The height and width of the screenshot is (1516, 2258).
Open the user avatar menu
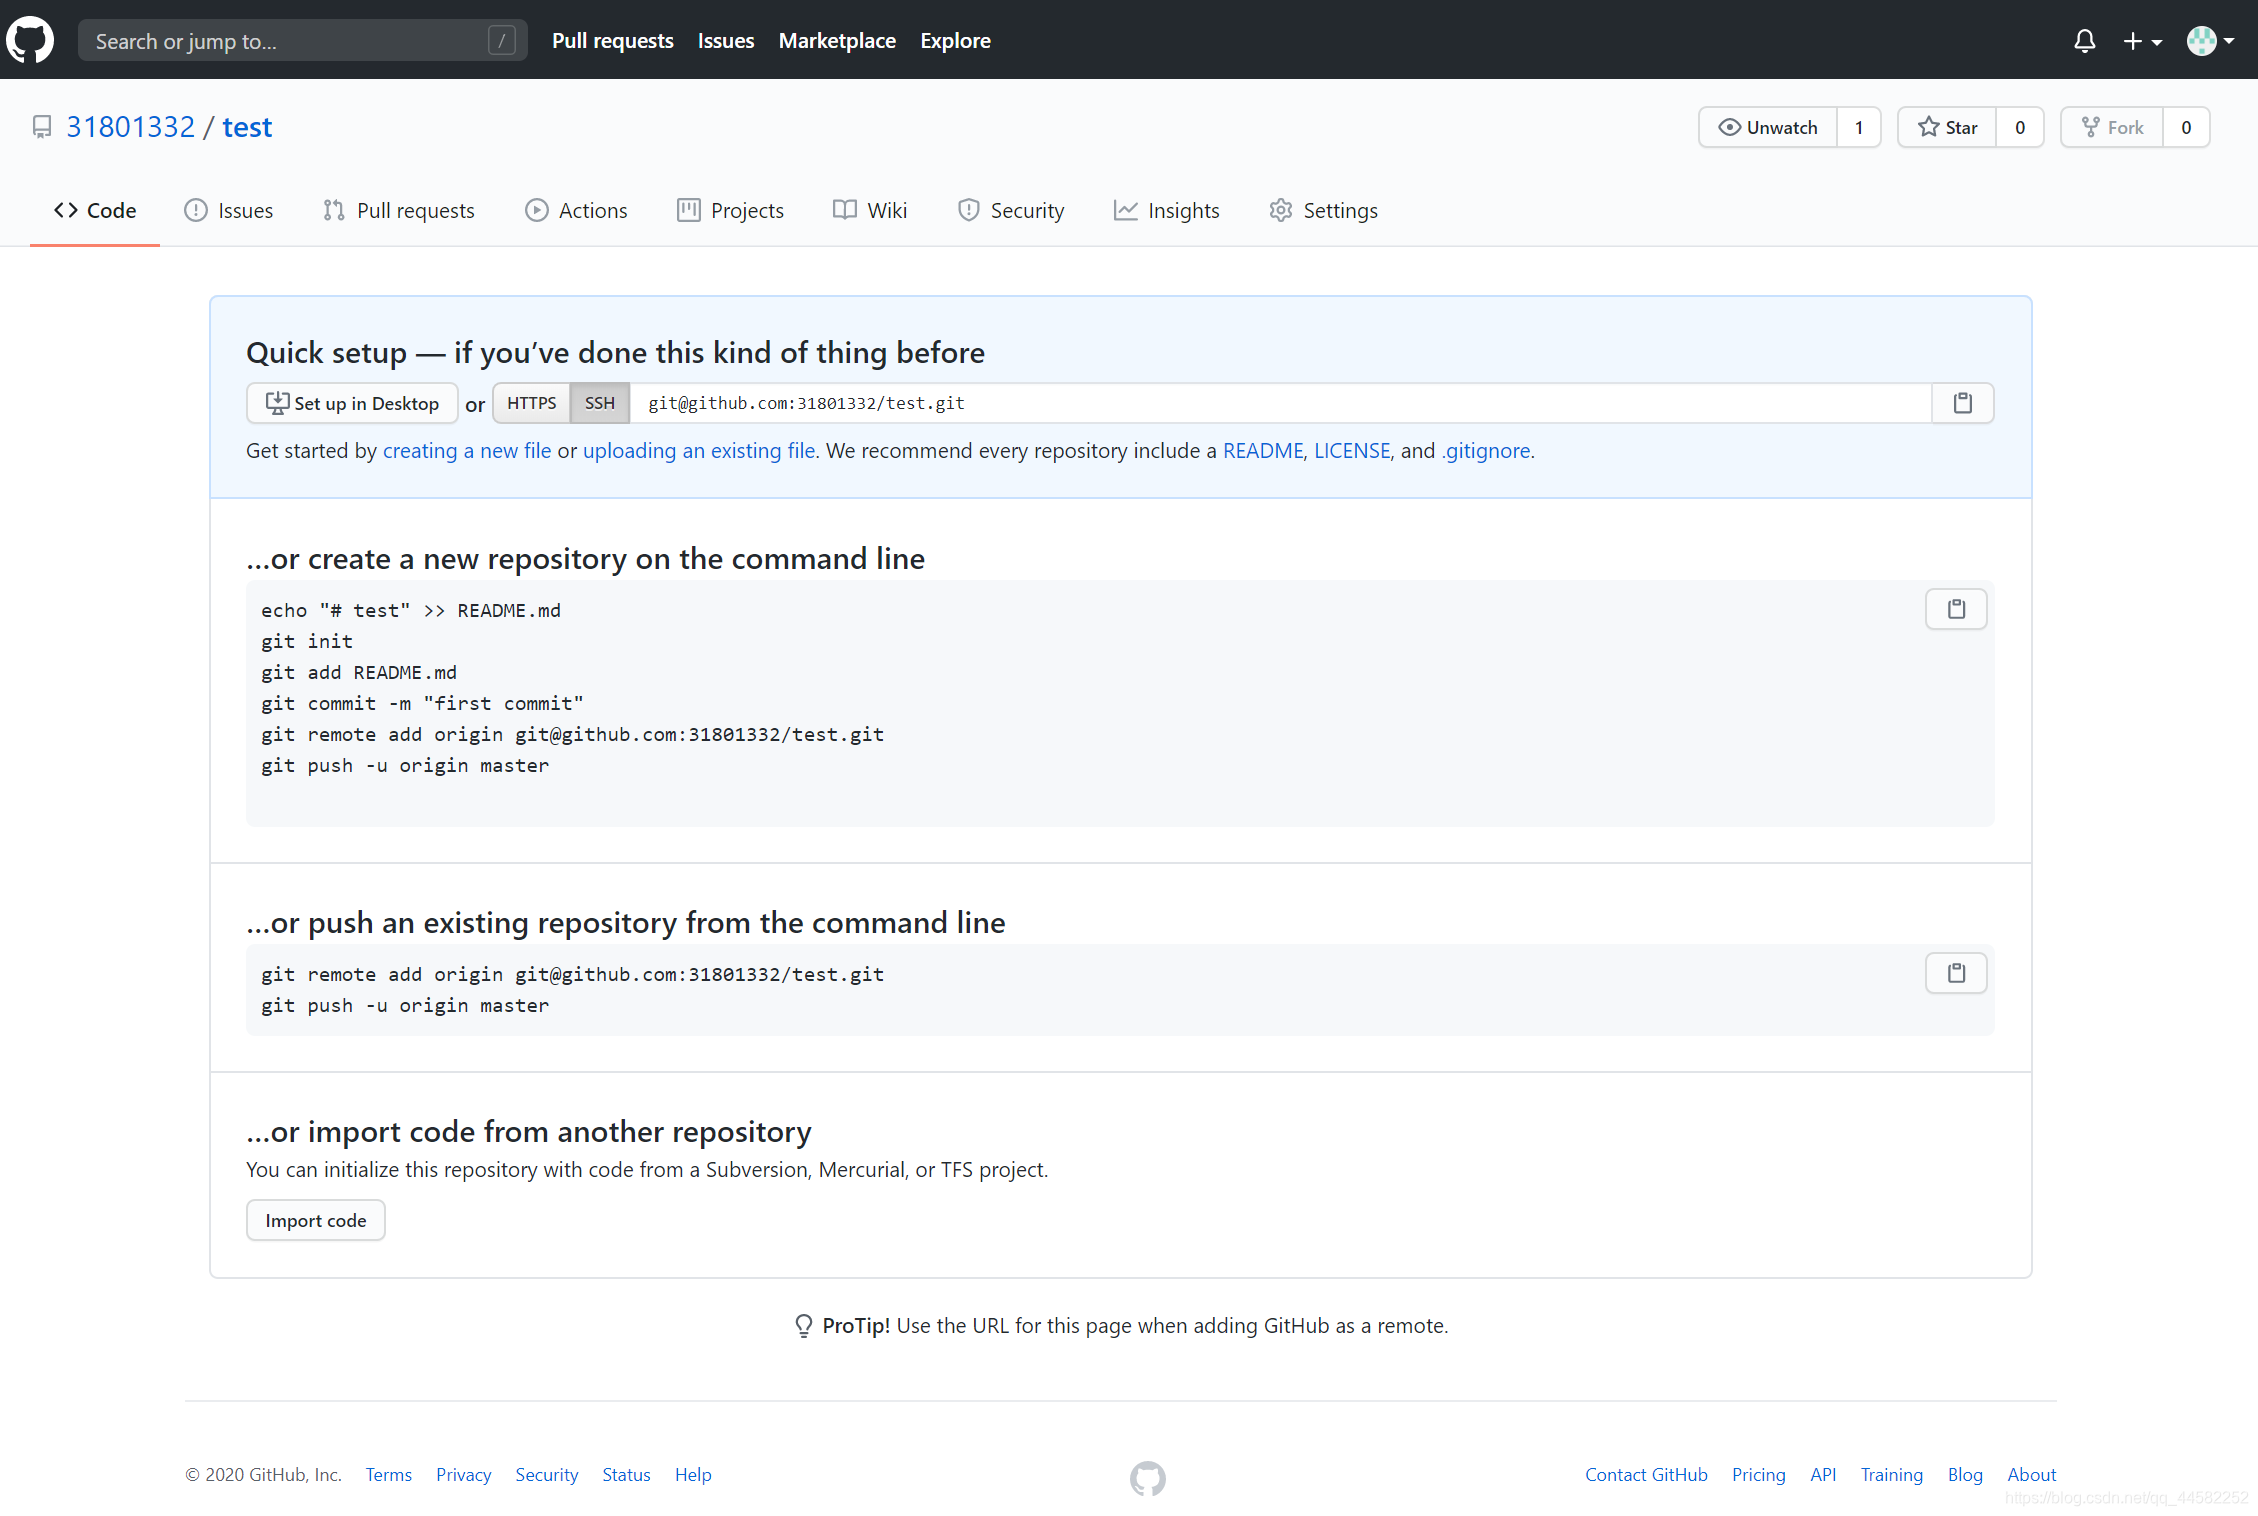tap(2210, 41)
